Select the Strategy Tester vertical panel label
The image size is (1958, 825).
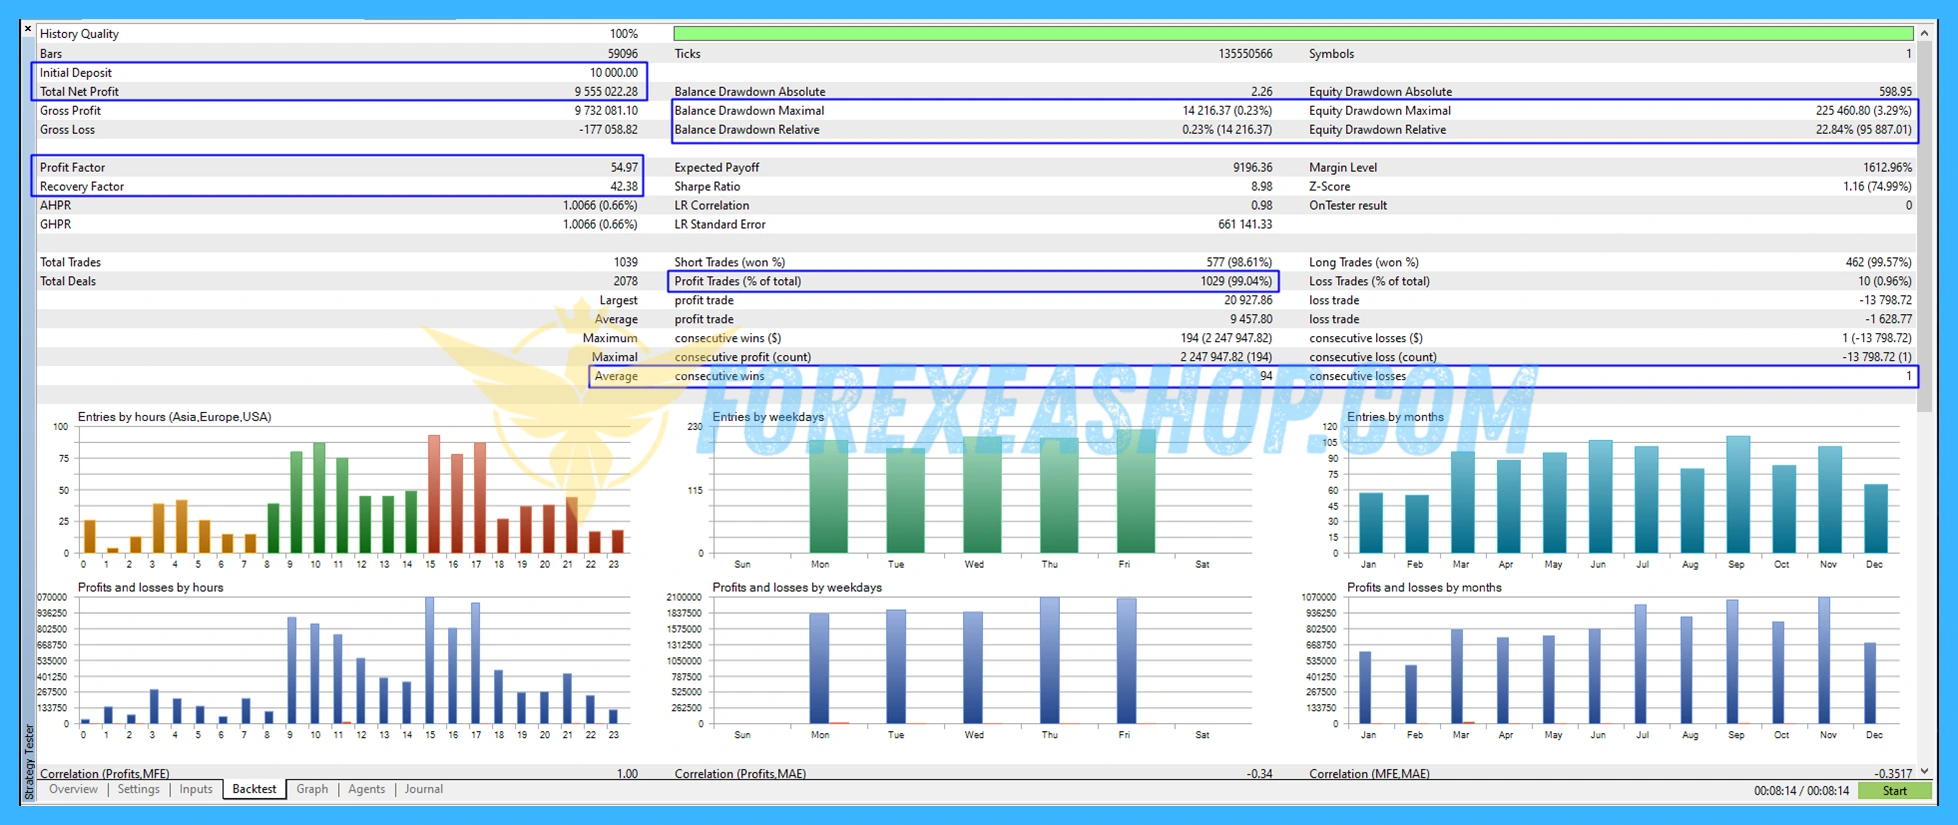(28, 762)
